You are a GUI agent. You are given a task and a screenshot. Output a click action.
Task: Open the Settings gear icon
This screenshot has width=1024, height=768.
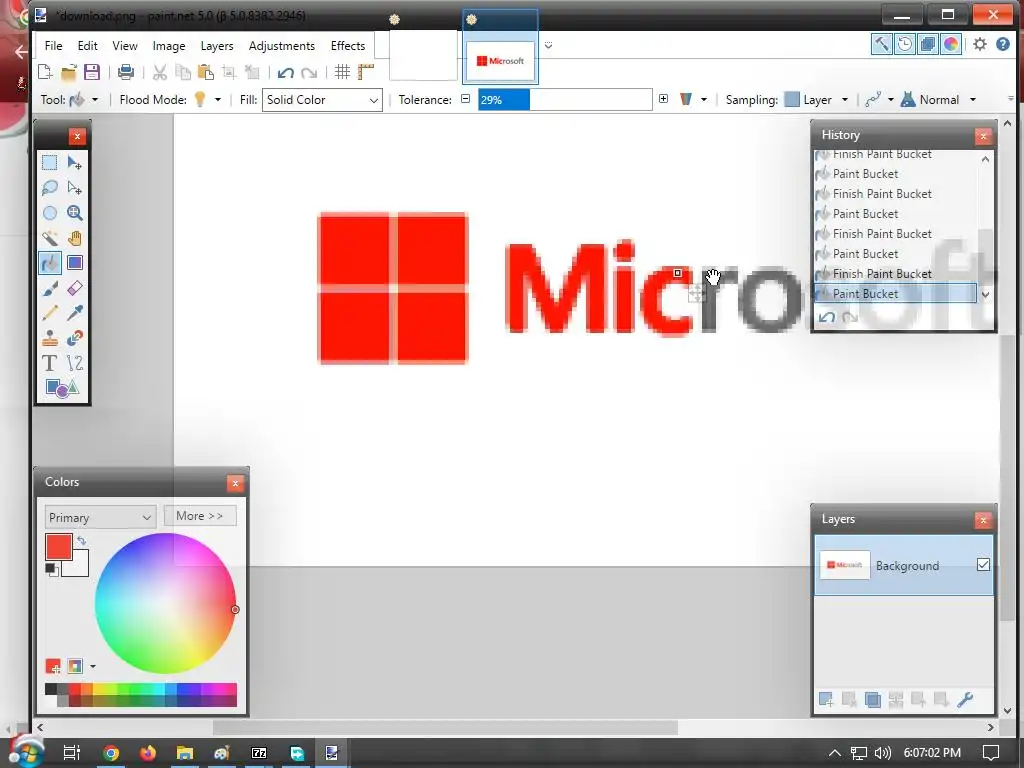[980, 44]
